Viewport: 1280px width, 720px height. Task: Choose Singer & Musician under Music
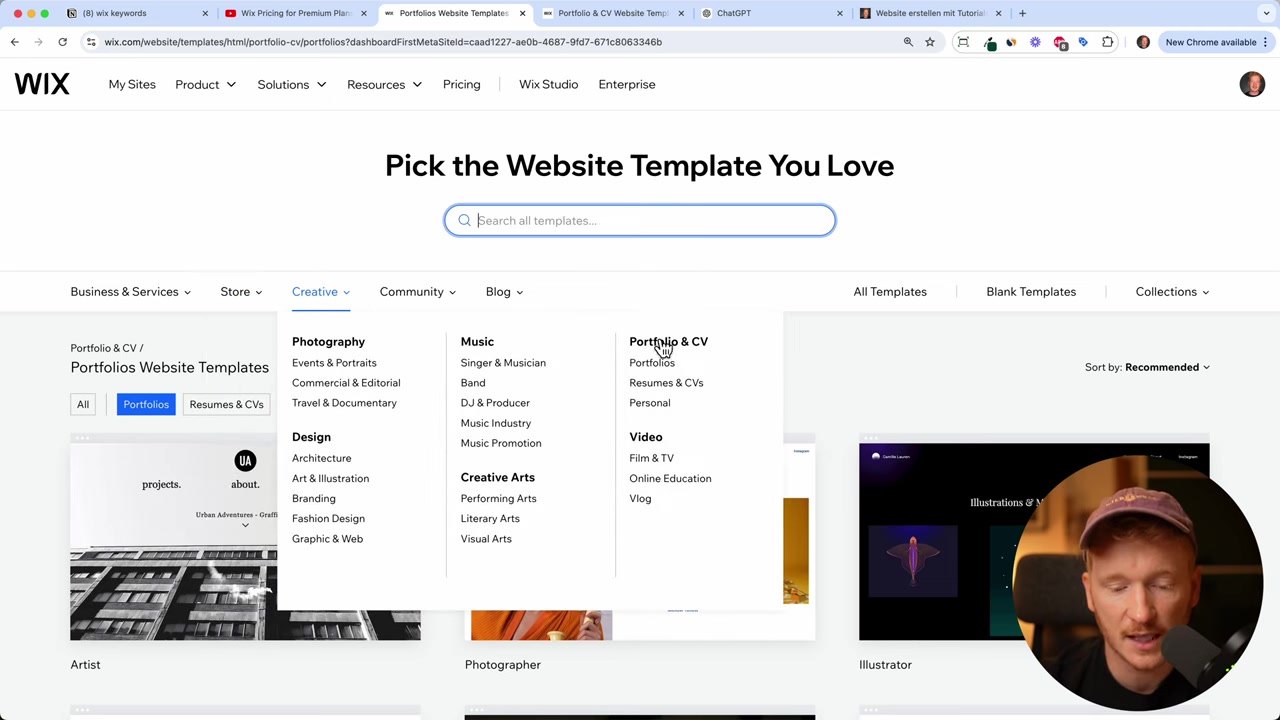pyautogui.click(x=503, y=363)
